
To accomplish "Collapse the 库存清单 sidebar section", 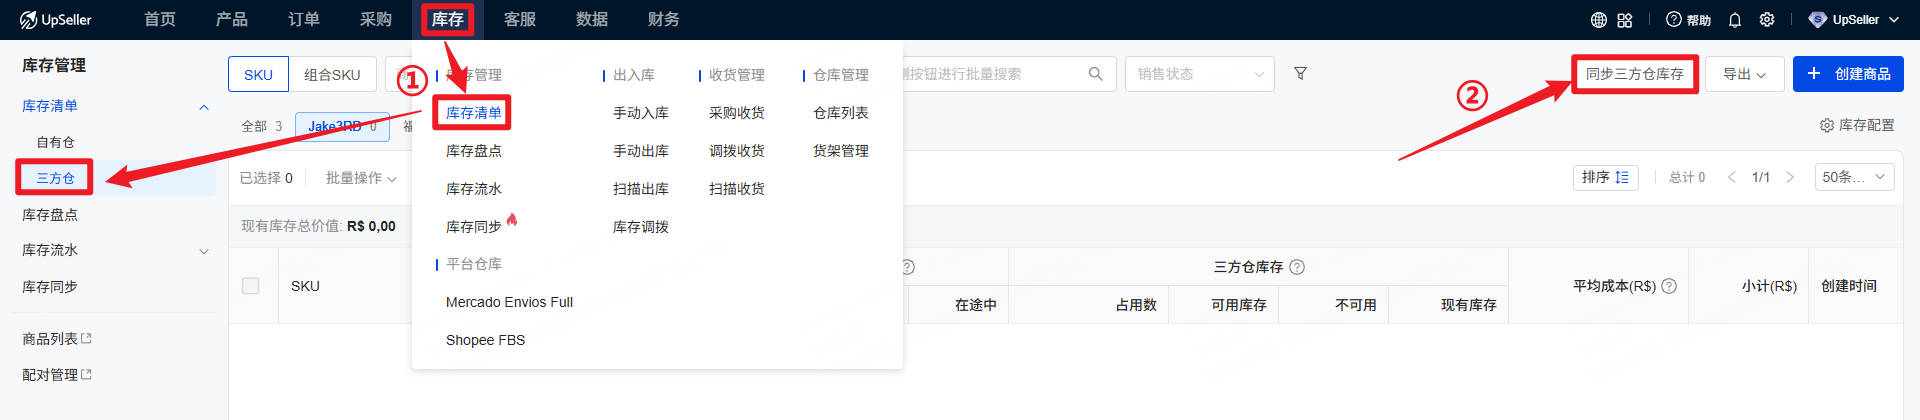I will (x=204, y=107).
